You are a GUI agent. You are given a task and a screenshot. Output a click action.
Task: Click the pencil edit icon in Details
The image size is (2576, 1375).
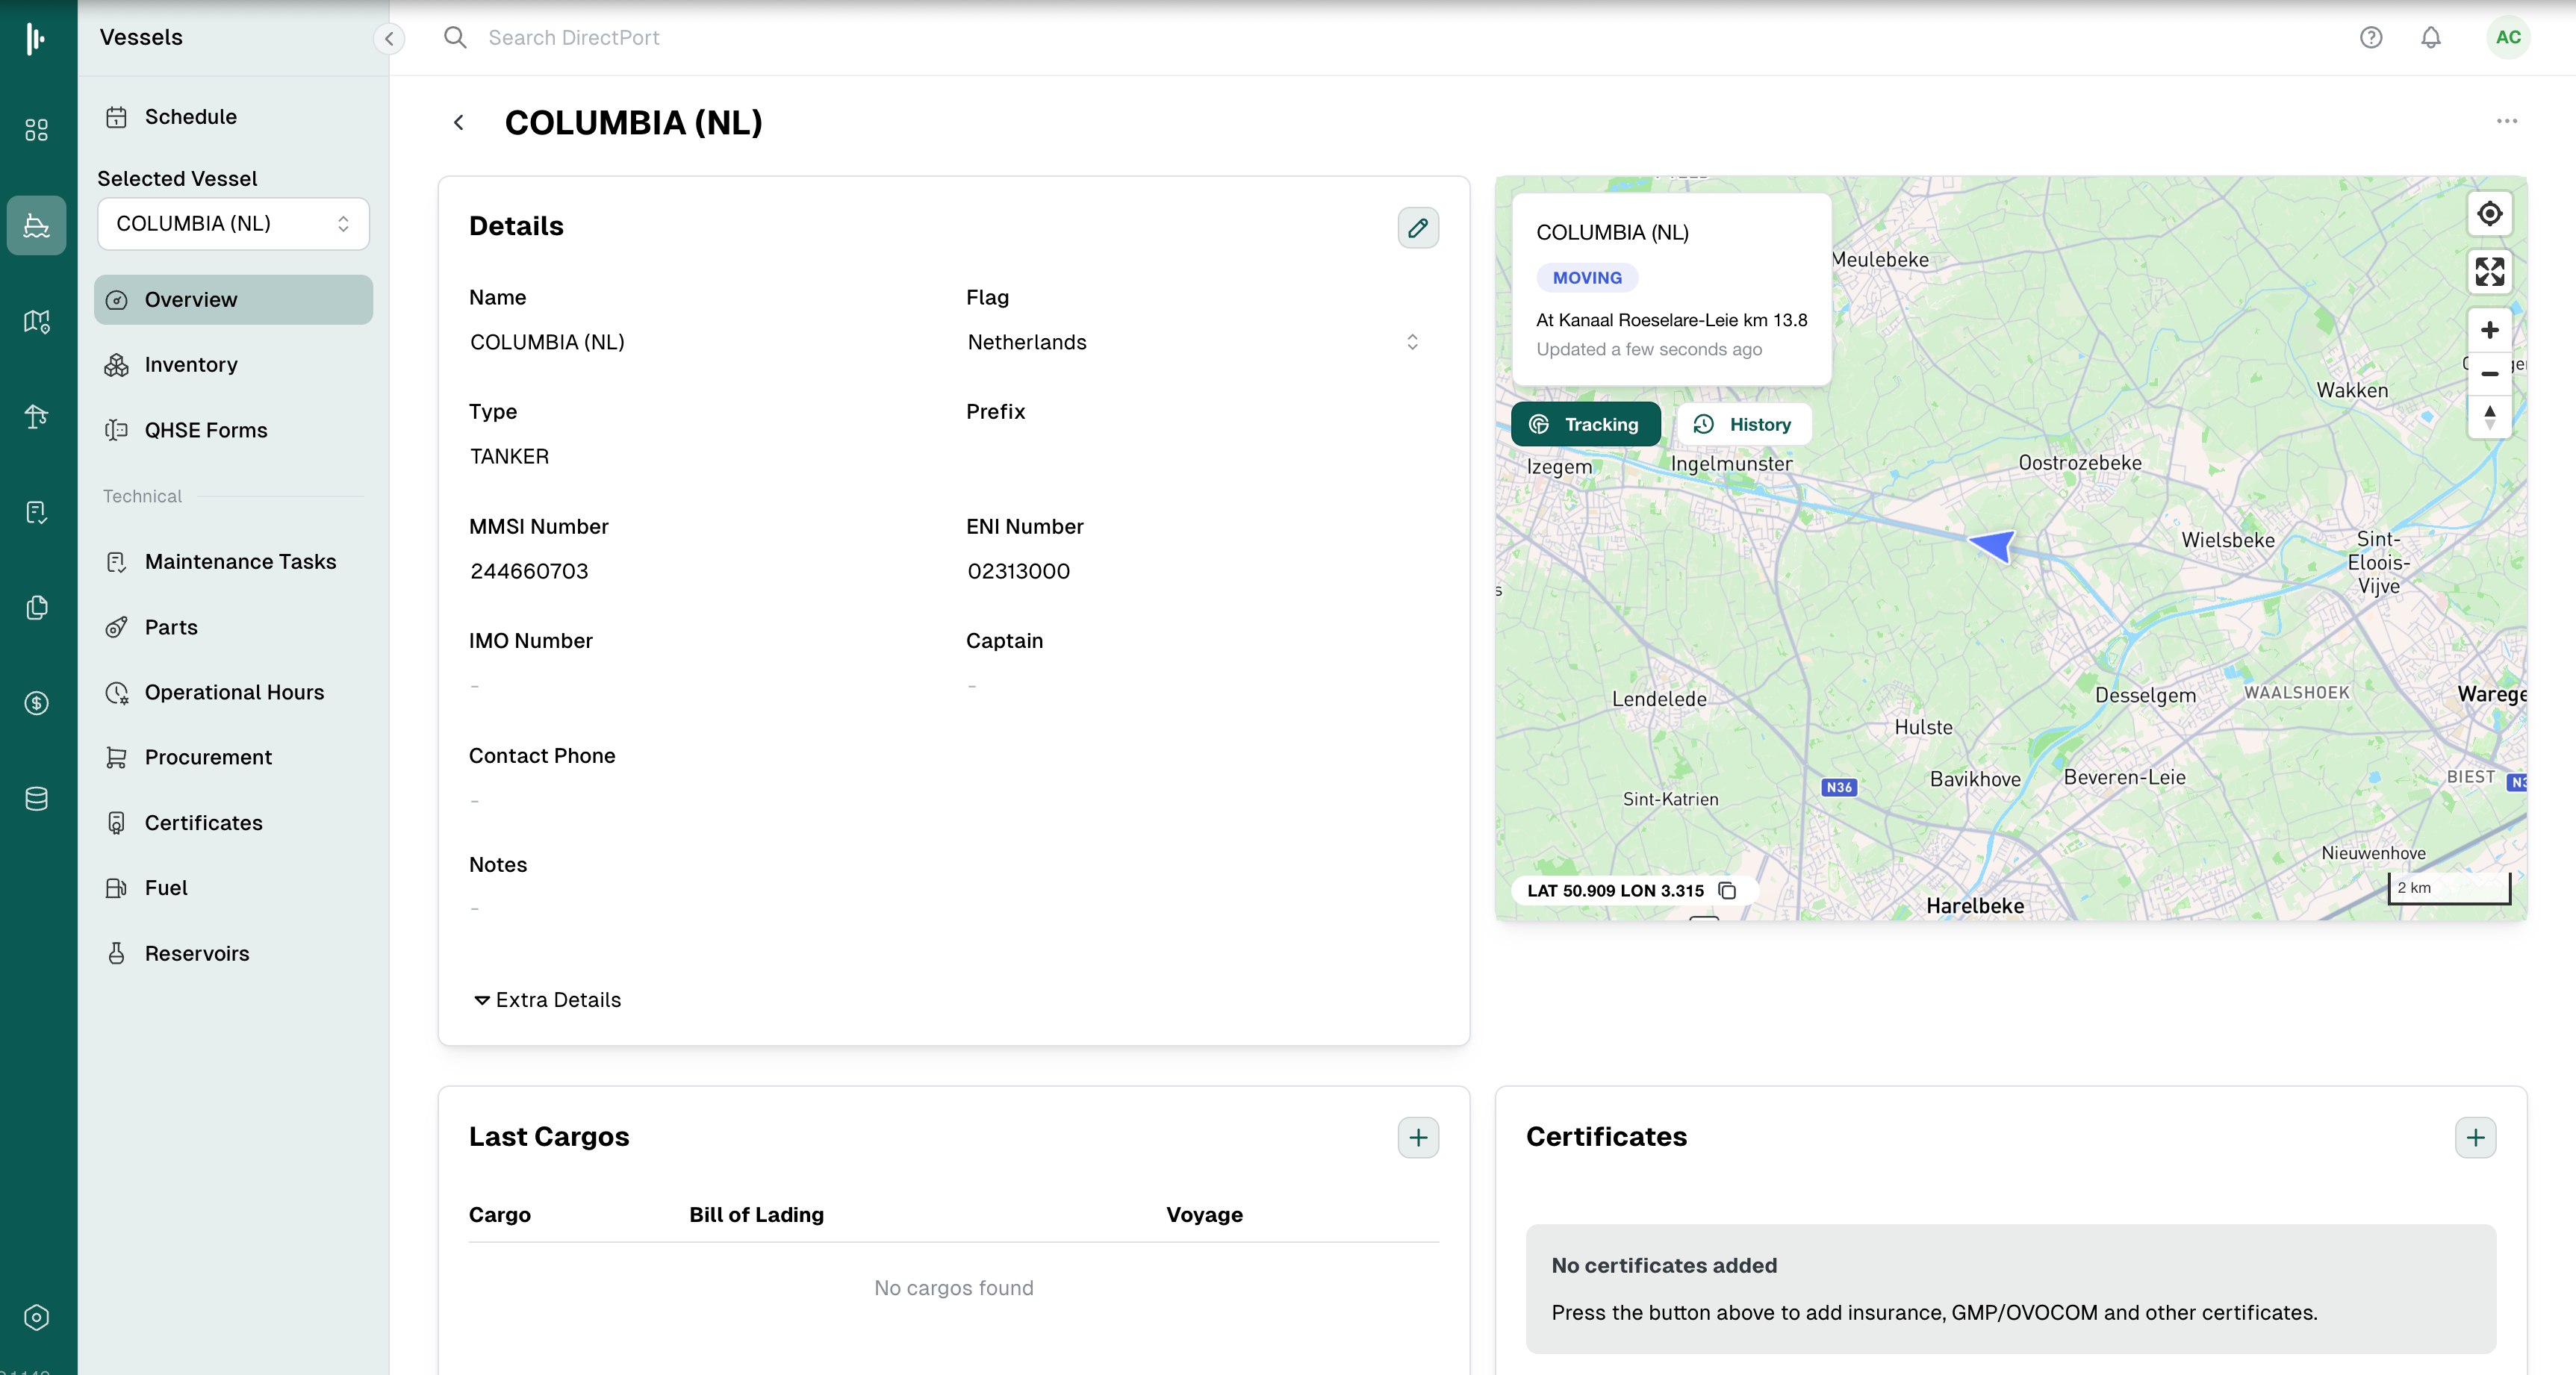pyautogui.click(x=1417, y=228)
